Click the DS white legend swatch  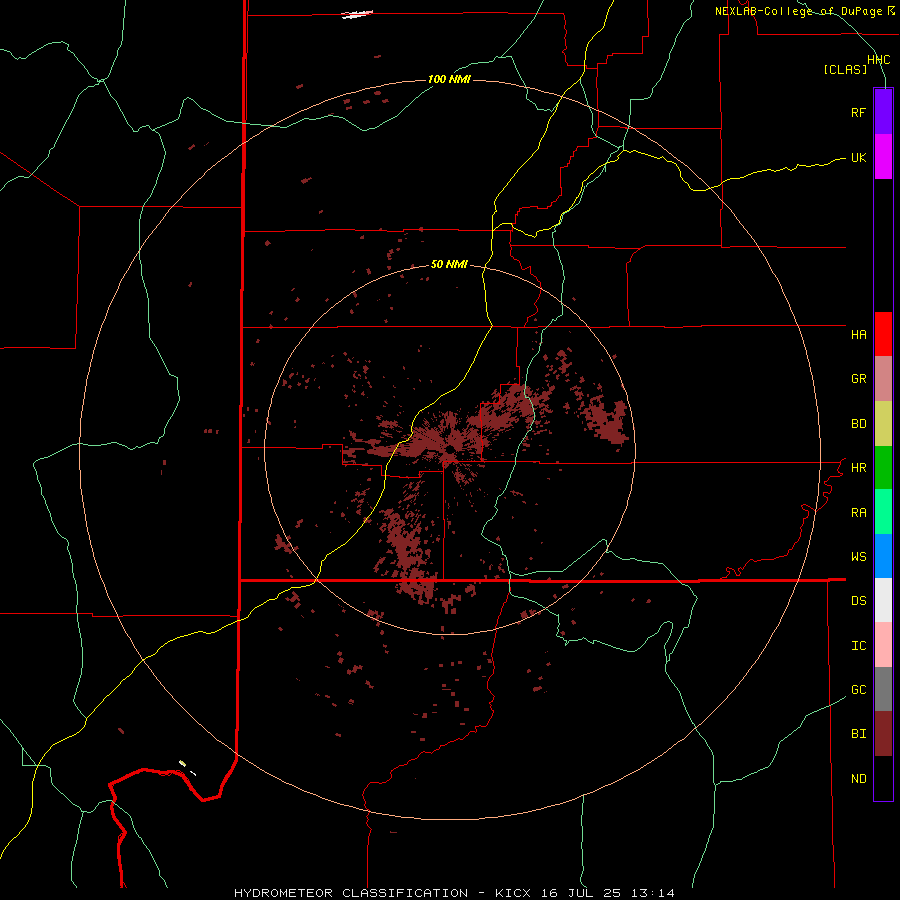883,600
